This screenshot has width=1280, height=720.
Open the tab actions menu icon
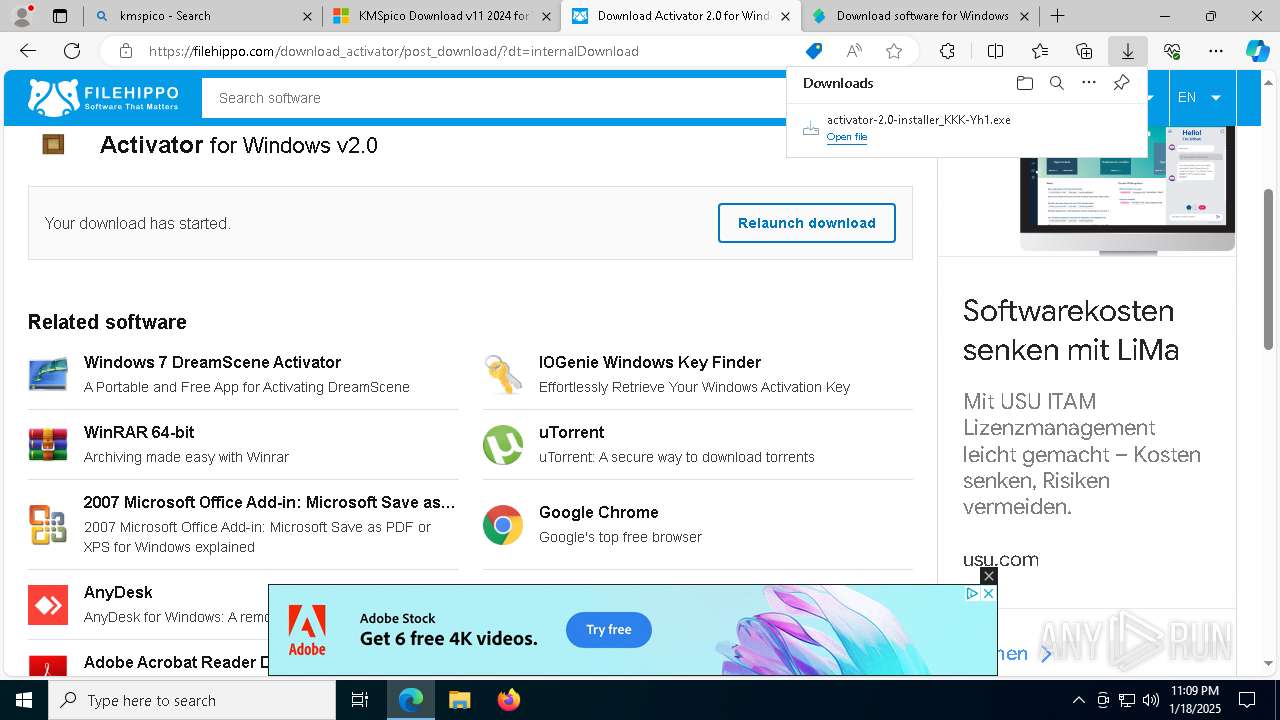(60, 16)
